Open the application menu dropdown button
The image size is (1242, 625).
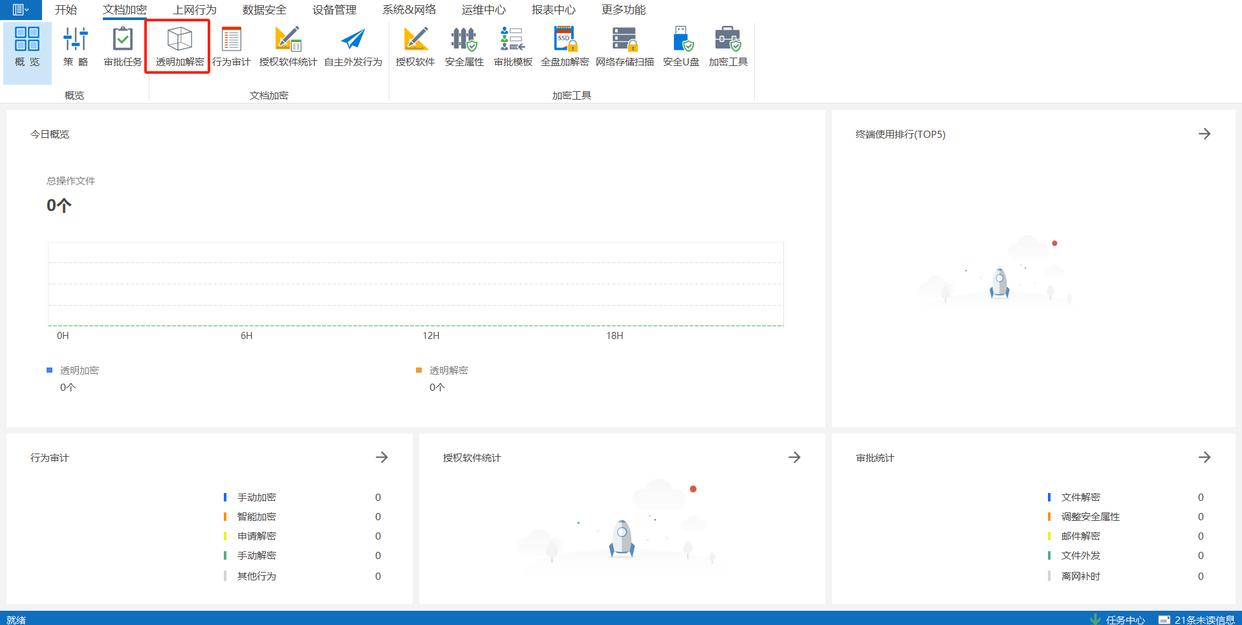pyautogui.click(x=20, y=10)
